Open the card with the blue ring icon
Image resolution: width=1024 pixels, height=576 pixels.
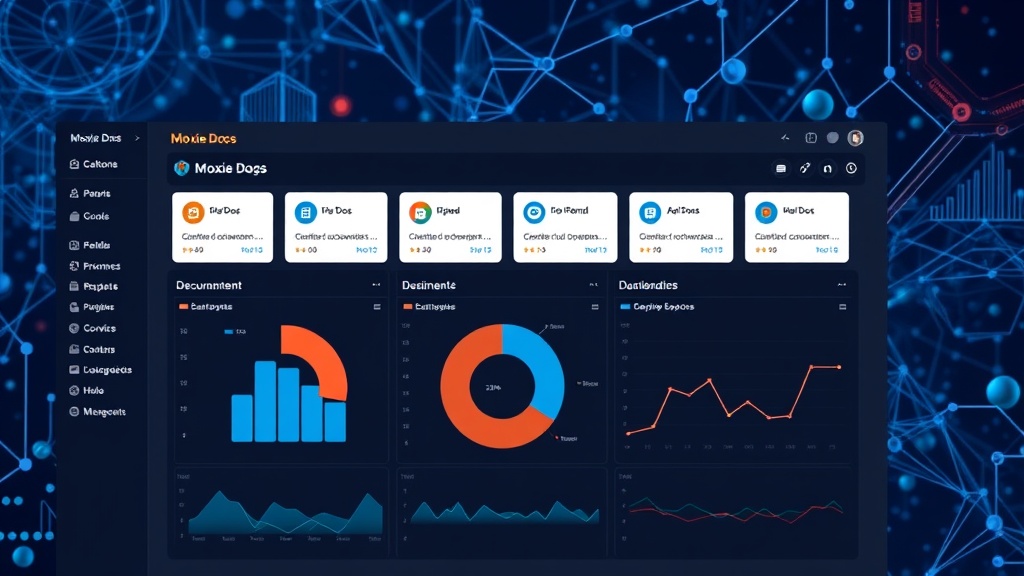pyautogui.click(x=565, y=227)
